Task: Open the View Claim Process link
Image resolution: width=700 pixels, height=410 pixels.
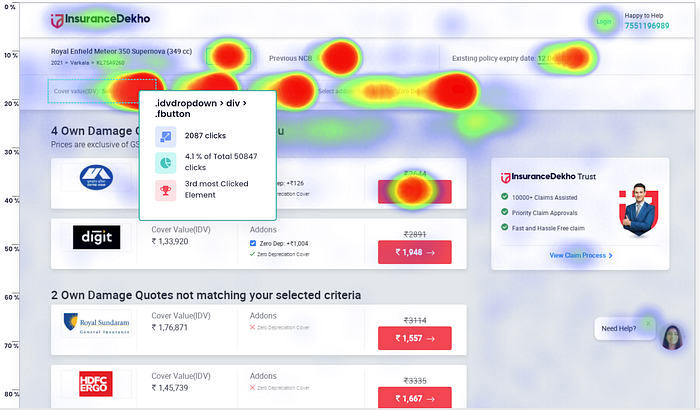Action: [x=581, y=255]
